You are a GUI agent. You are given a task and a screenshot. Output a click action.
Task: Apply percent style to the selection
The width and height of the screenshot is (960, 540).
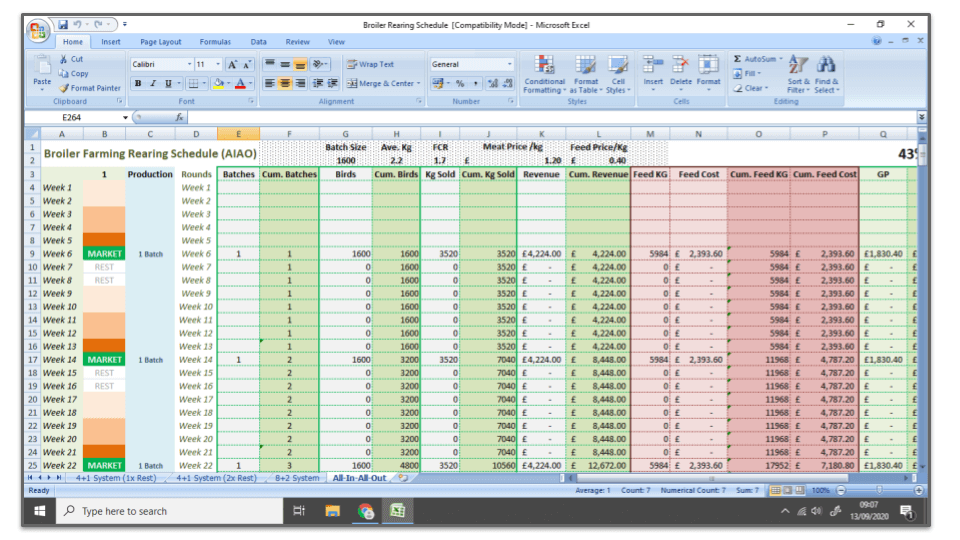(460, 83)
